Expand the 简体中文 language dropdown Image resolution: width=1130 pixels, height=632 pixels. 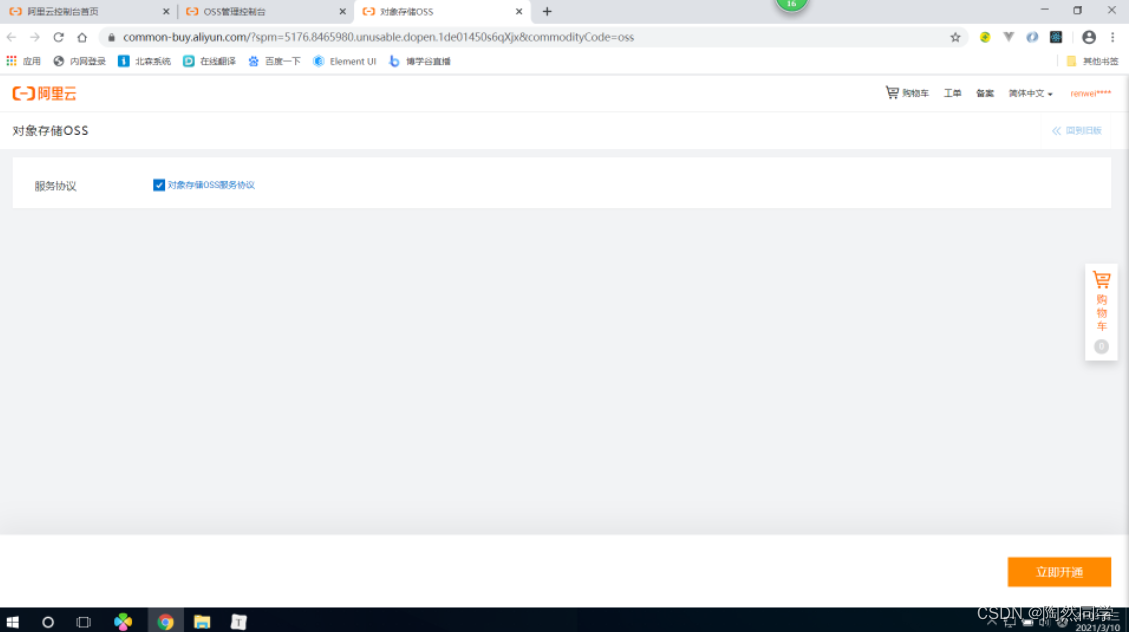pos(1030,93)
